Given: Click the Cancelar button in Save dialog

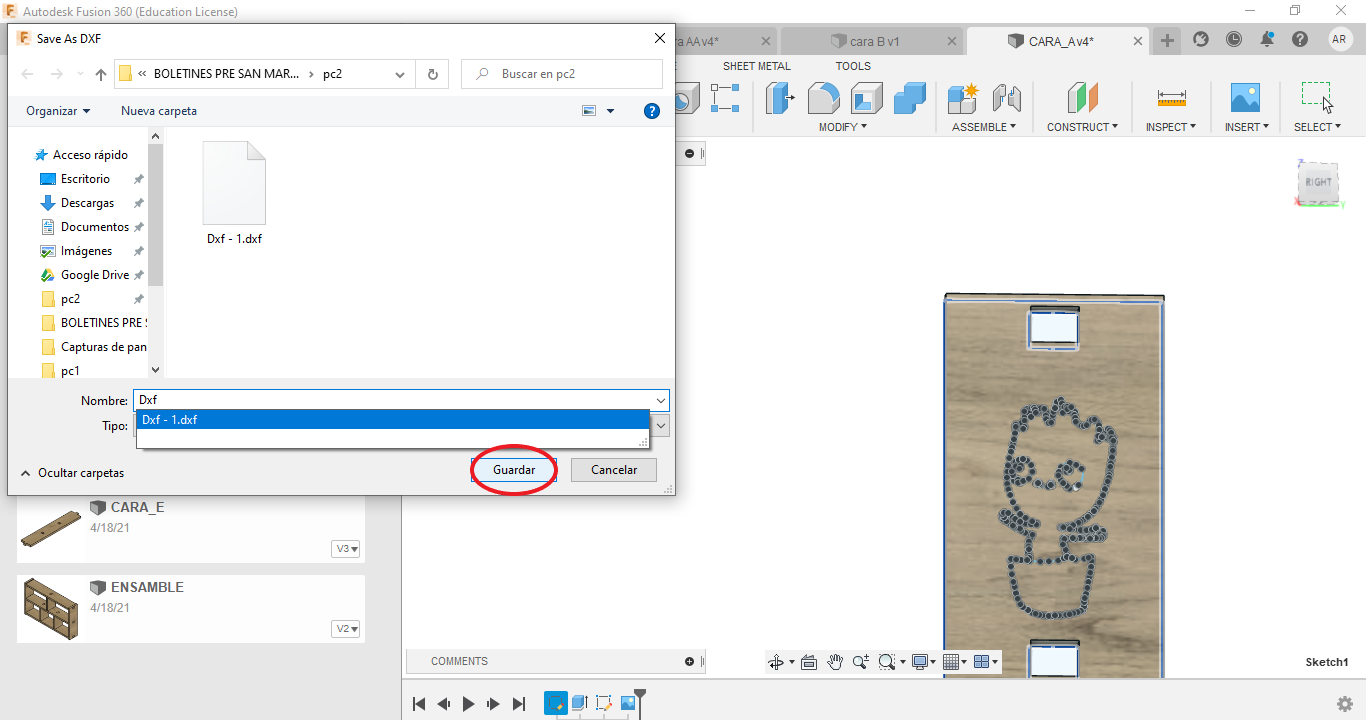Looking at the screenshot, I should pyautogui.click(x=614, y=470).
